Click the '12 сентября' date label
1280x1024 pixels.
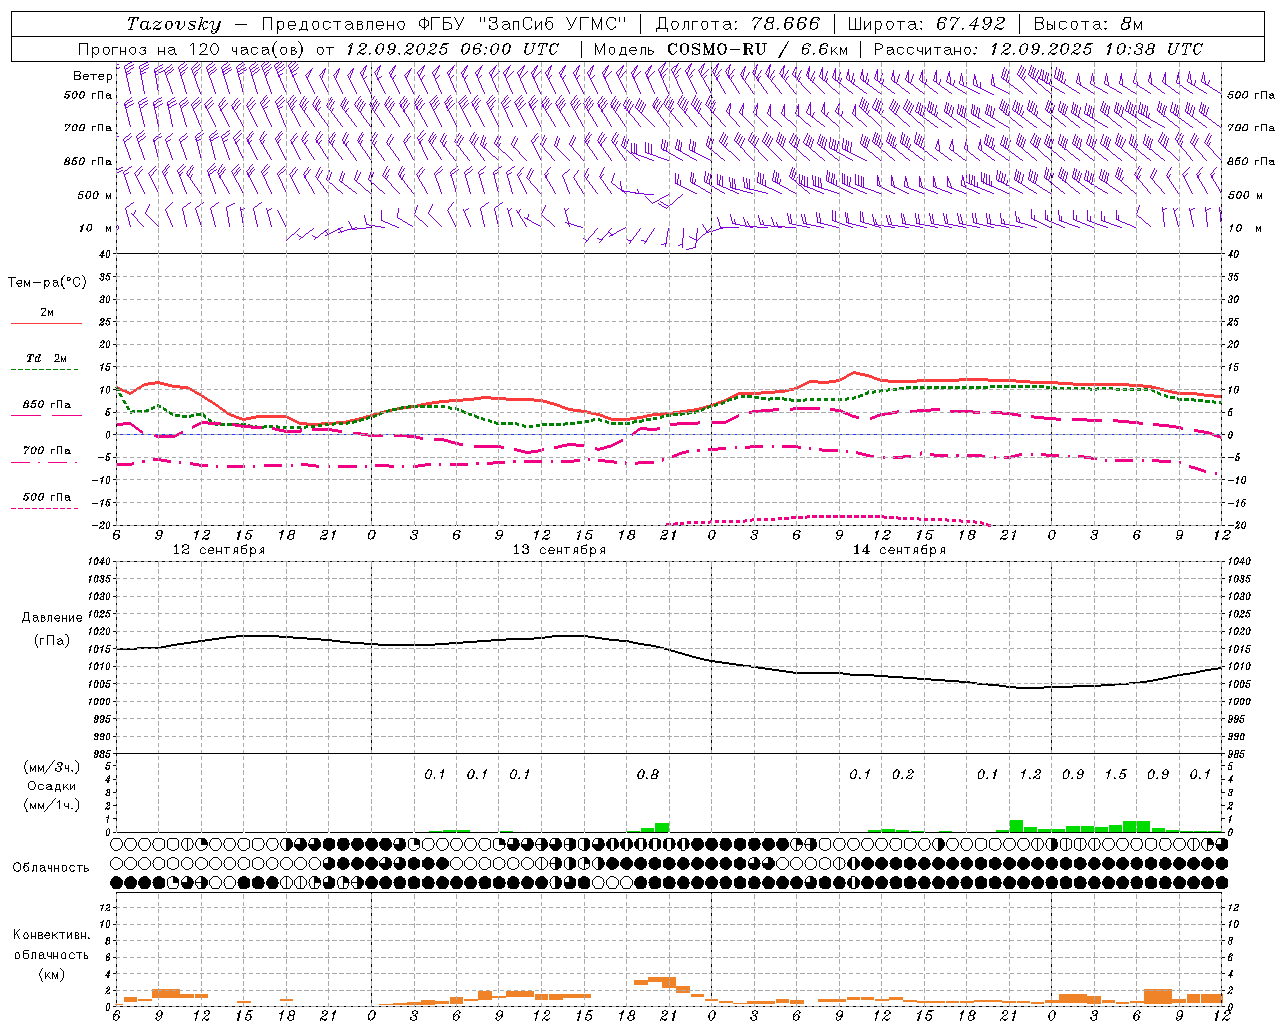pyautogui.click(x=219, y=550)
